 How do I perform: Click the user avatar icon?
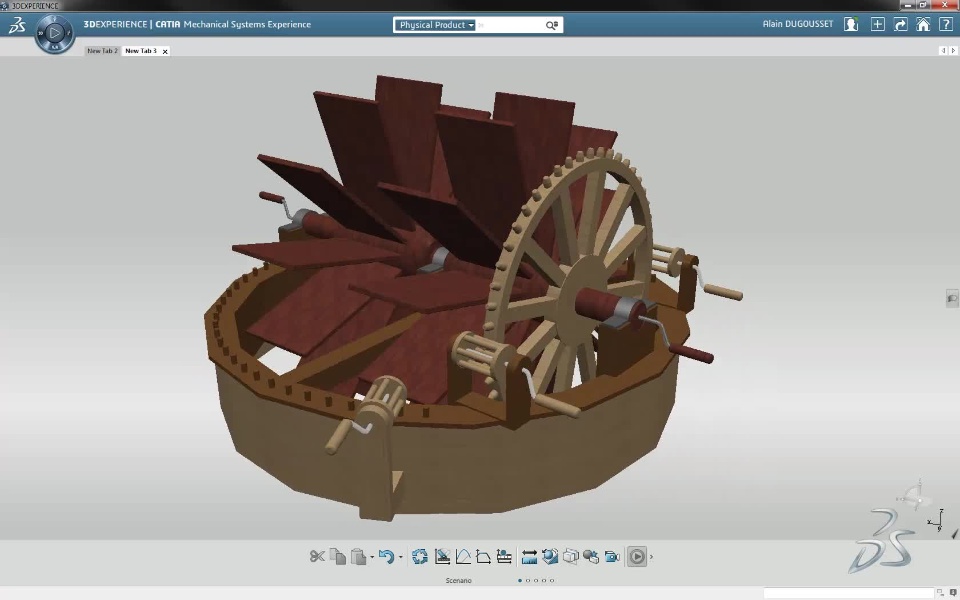[x=850, y=24]
